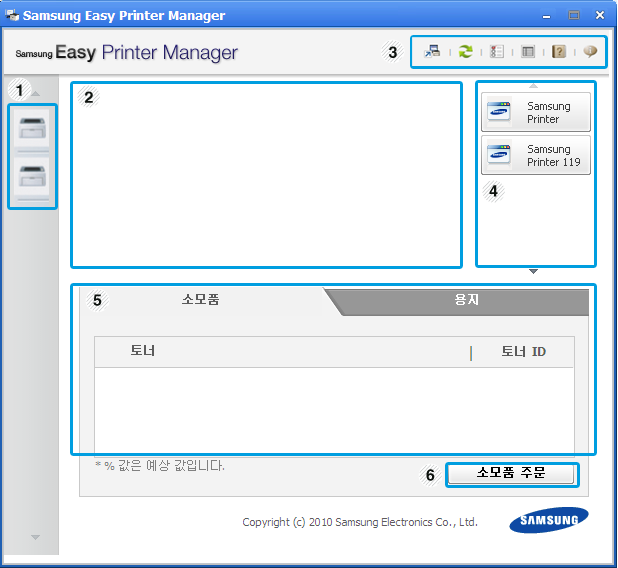Close the Easy Printer Manager window
618x568 pixels.
point(600,15)
